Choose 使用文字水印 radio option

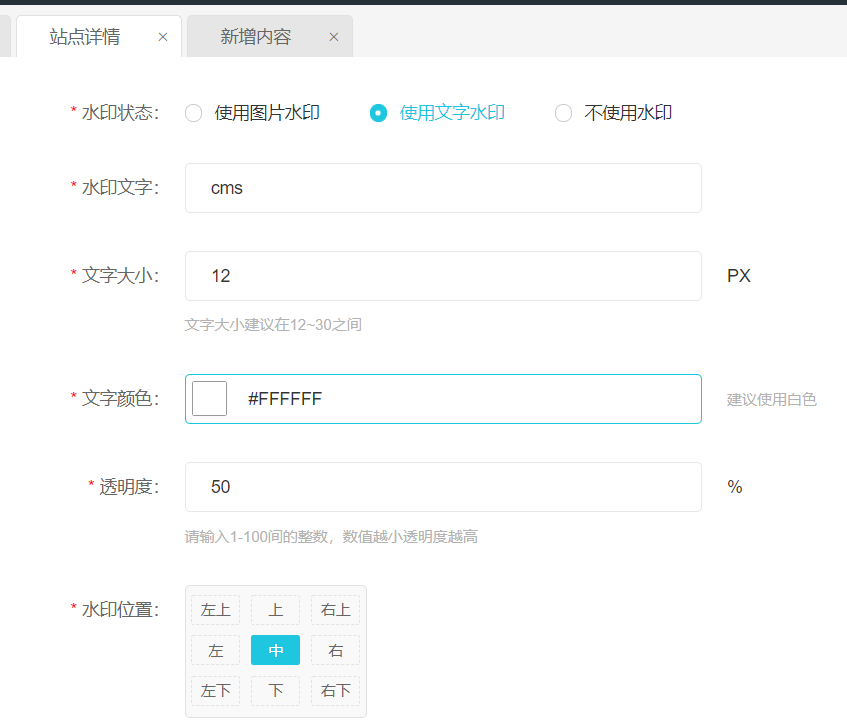click(378, 113)
